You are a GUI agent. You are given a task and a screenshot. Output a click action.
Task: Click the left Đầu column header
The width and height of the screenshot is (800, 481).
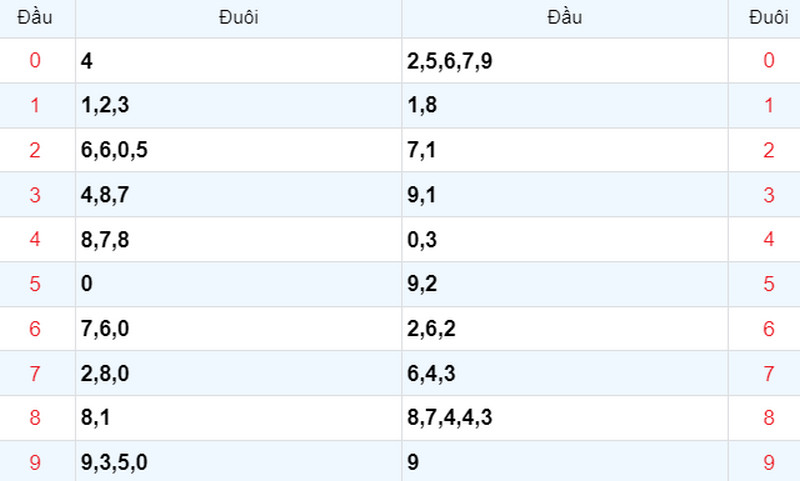pos(35,18)
